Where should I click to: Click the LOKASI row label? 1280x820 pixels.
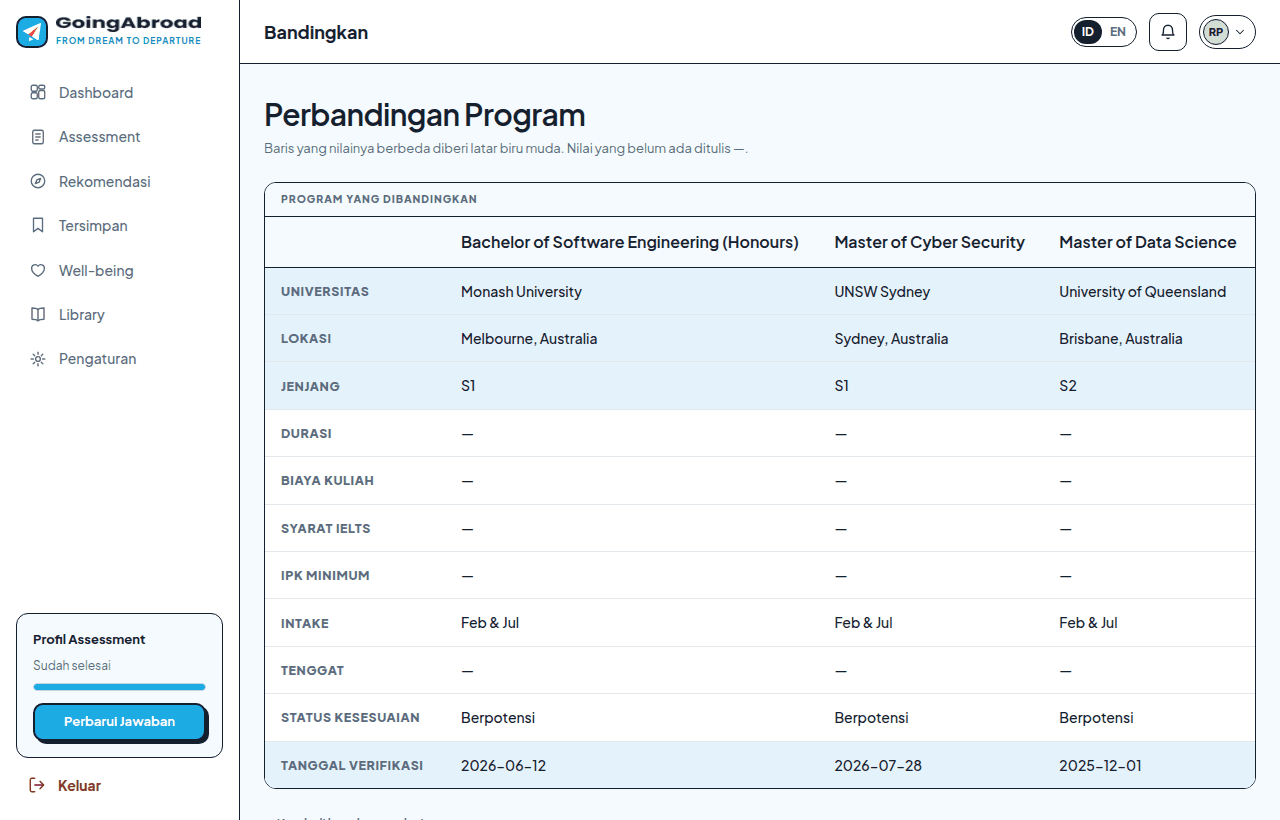306,339
